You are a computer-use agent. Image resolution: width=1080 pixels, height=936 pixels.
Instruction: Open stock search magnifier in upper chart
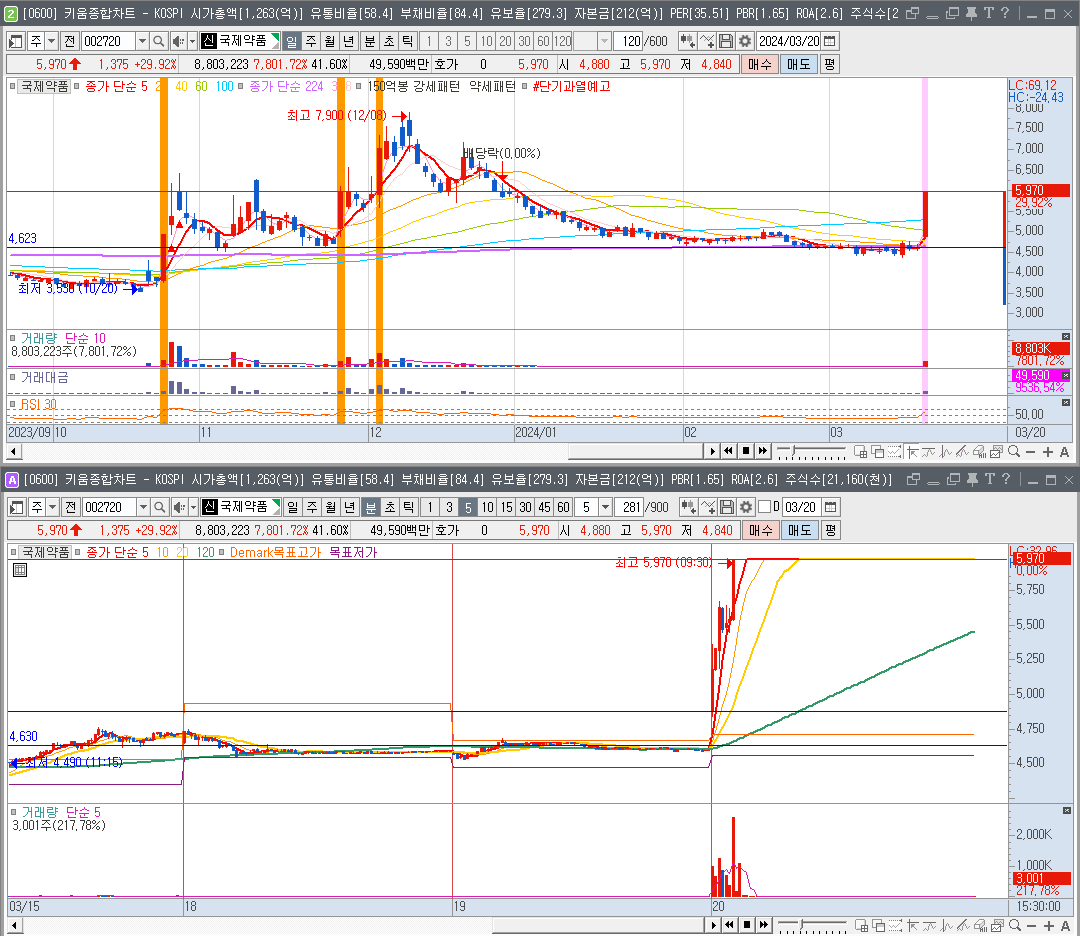(x=158, y=41)
